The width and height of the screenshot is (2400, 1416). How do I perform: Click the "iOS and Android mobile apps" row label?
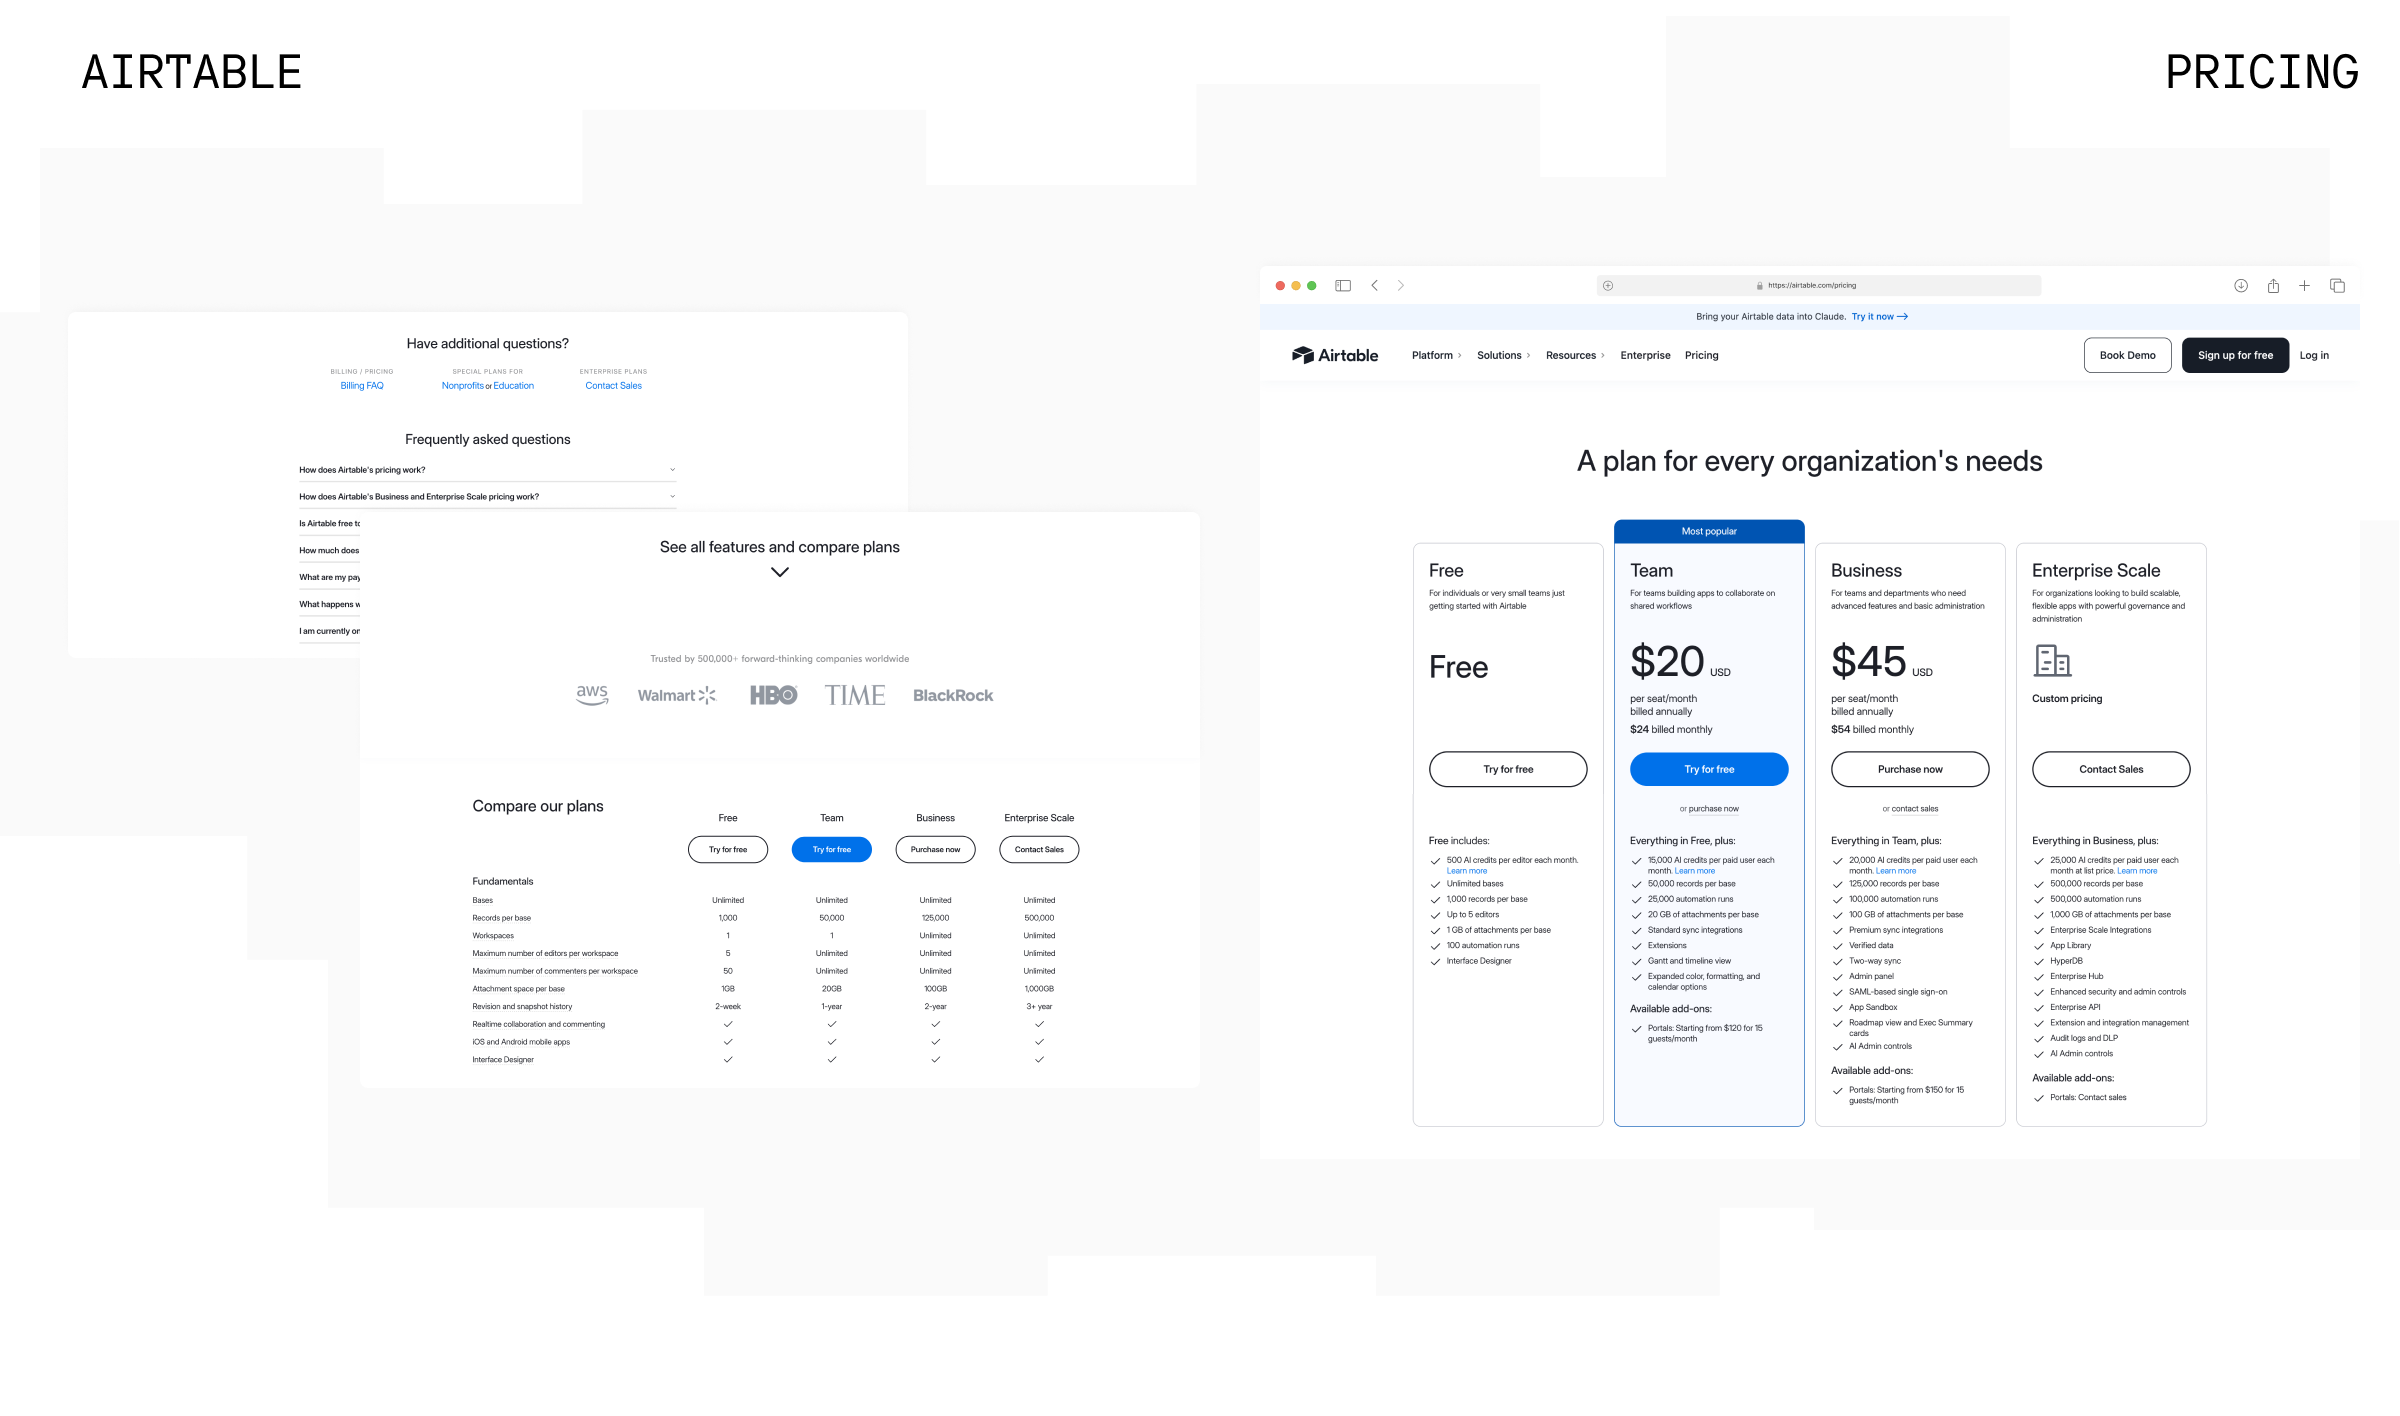(521, 1042)
